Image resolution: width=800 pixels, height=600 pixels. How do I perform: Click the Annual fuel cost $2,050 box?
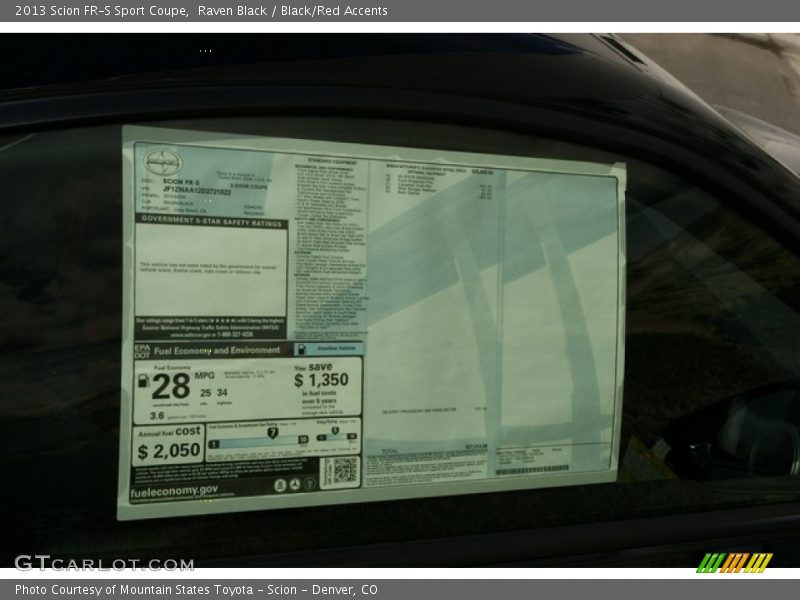pyautogui.click(x=168, y=443)
